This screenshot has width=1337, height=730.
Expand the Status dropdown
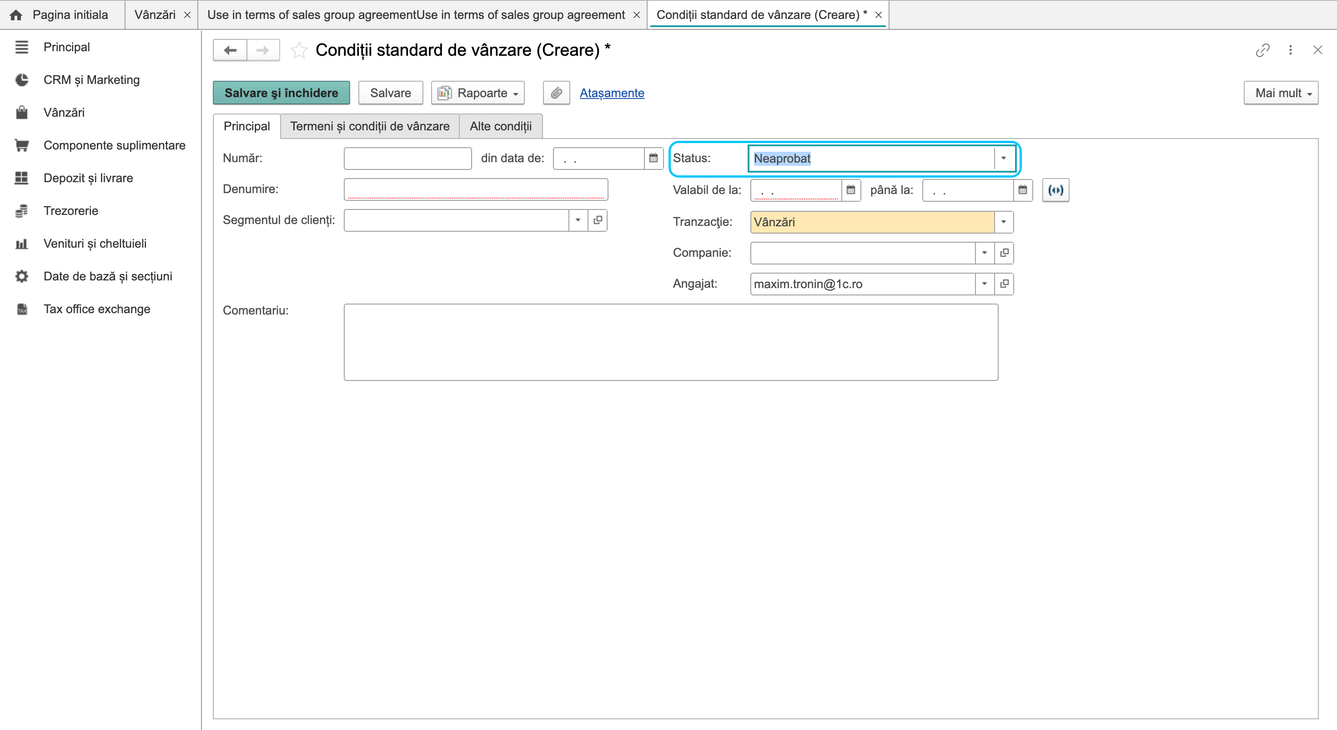coord(1004,158)
